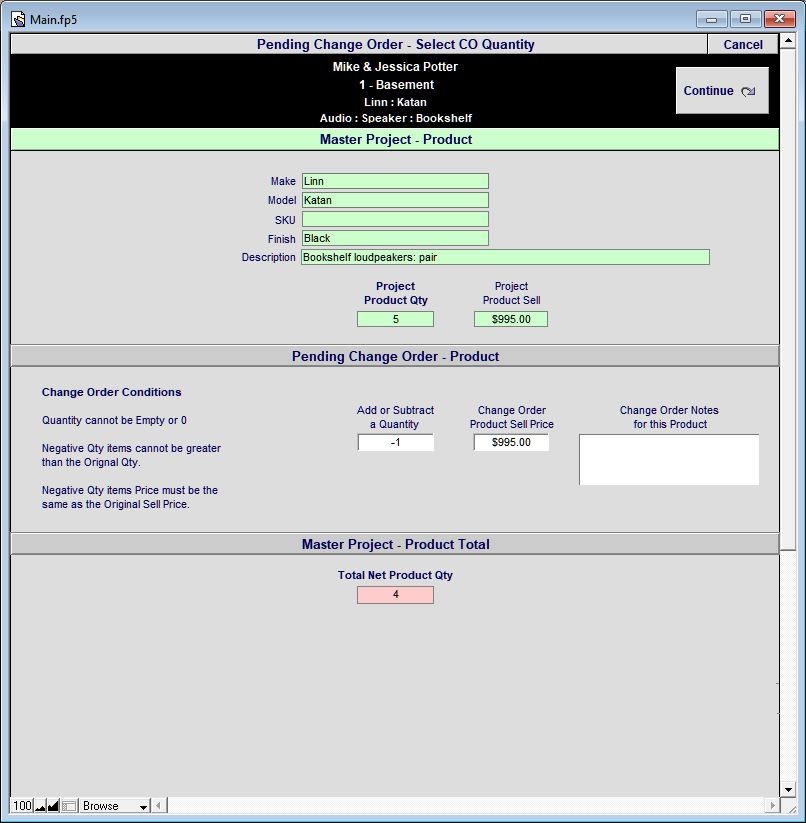Screen dimensions: 806x823
Task: Click the horizontal scrollbar left arrow
Action: [159, 805]
